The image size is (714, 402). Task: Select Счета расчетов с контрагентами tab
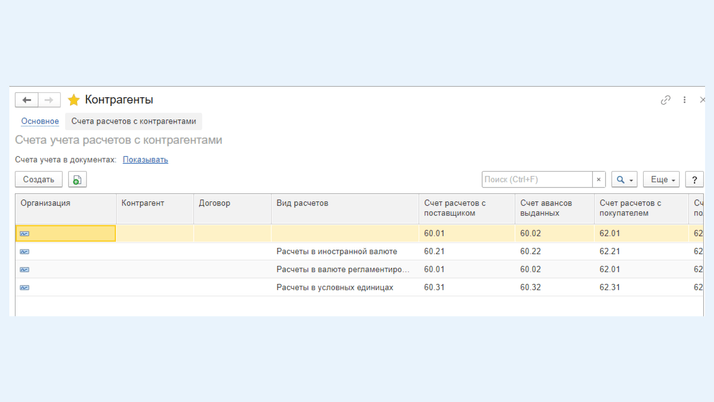(133, 121)
